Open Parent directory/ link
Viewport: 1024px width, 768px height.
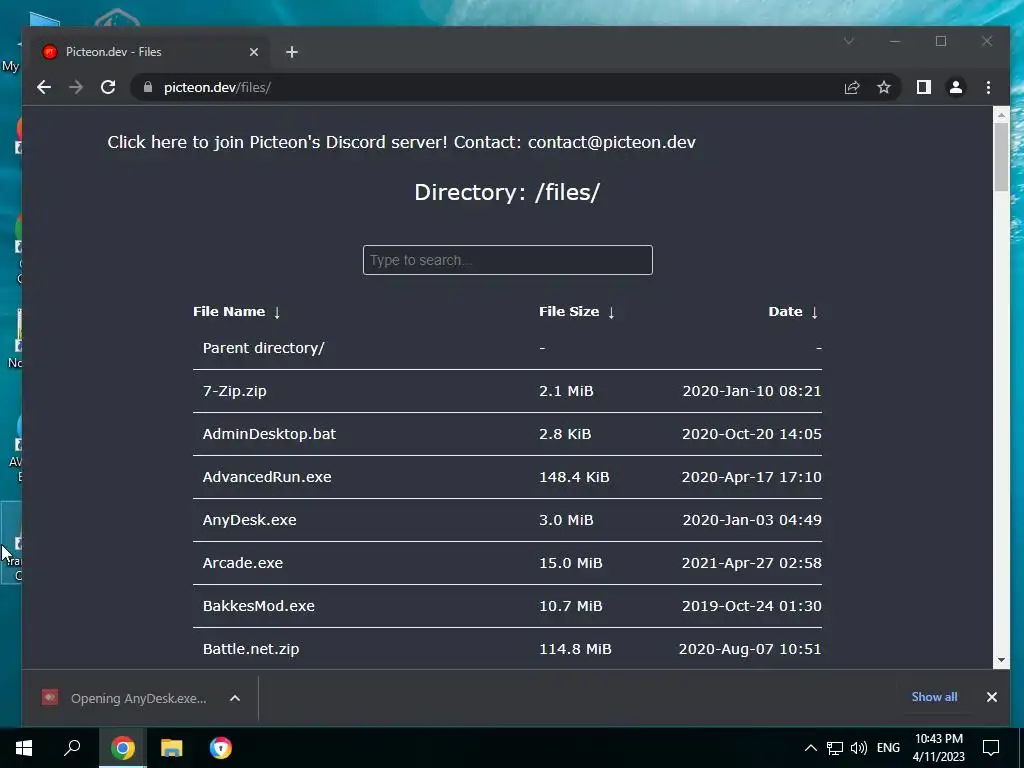263,348
